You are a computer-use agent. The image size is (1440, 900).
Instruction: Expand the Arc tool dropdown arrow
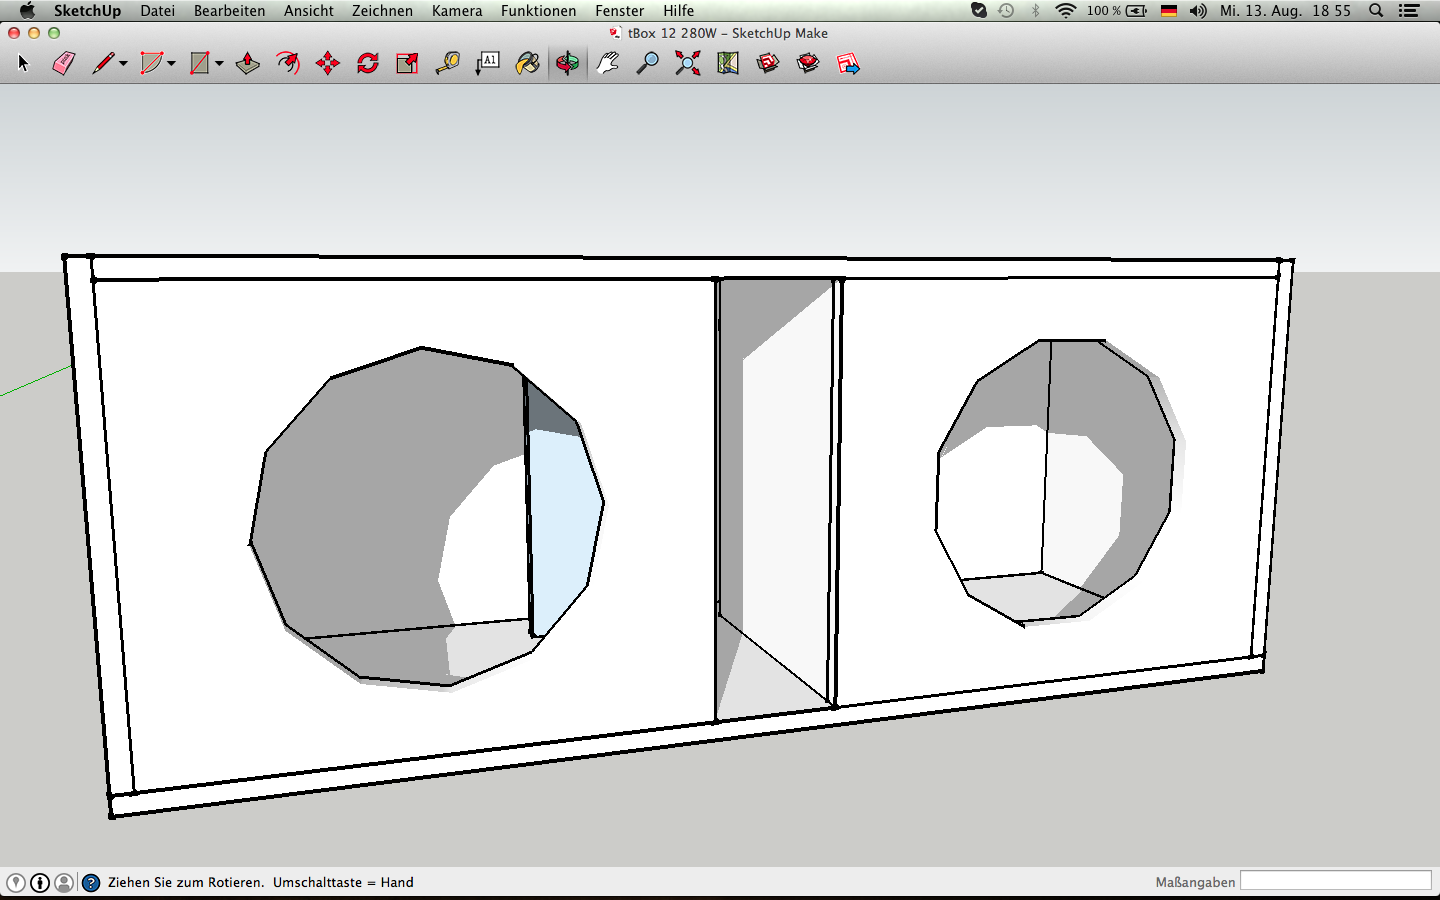point(171,64)
